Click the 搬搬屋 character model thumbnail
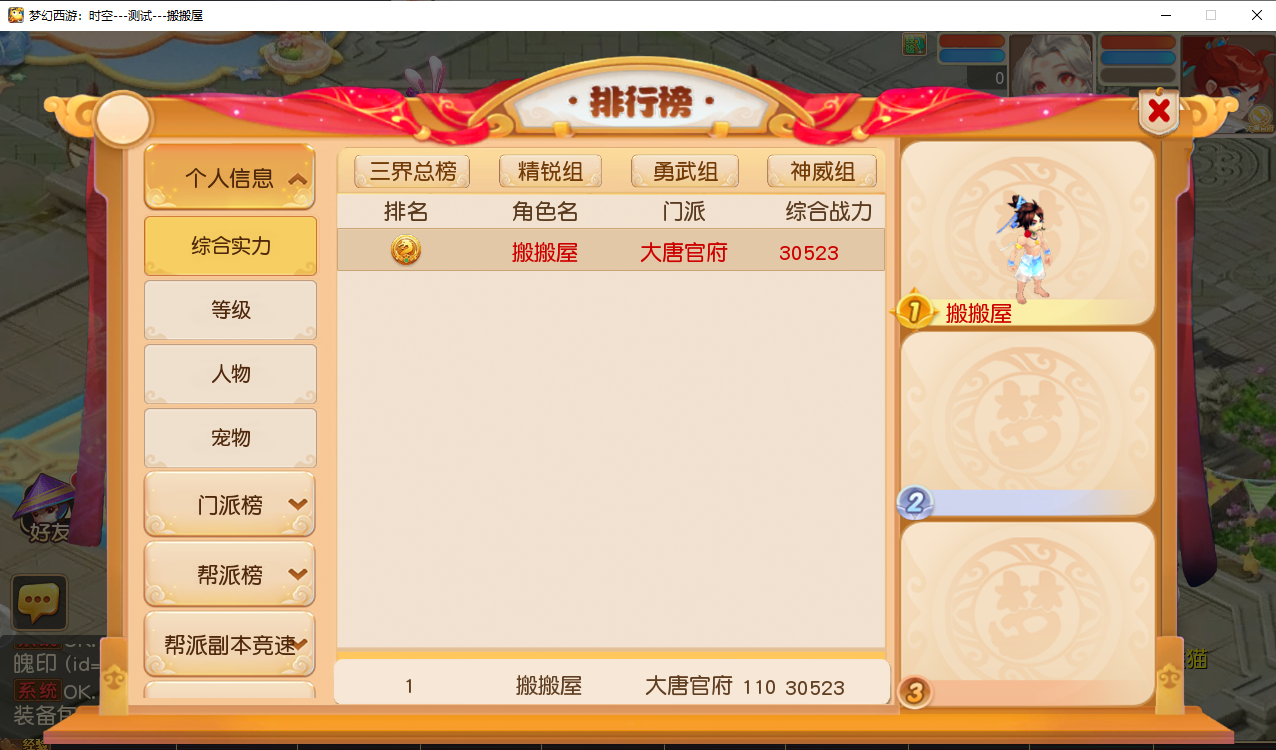The width and height of the screenshot is (1276, 750). click(x=1027, y=247)
